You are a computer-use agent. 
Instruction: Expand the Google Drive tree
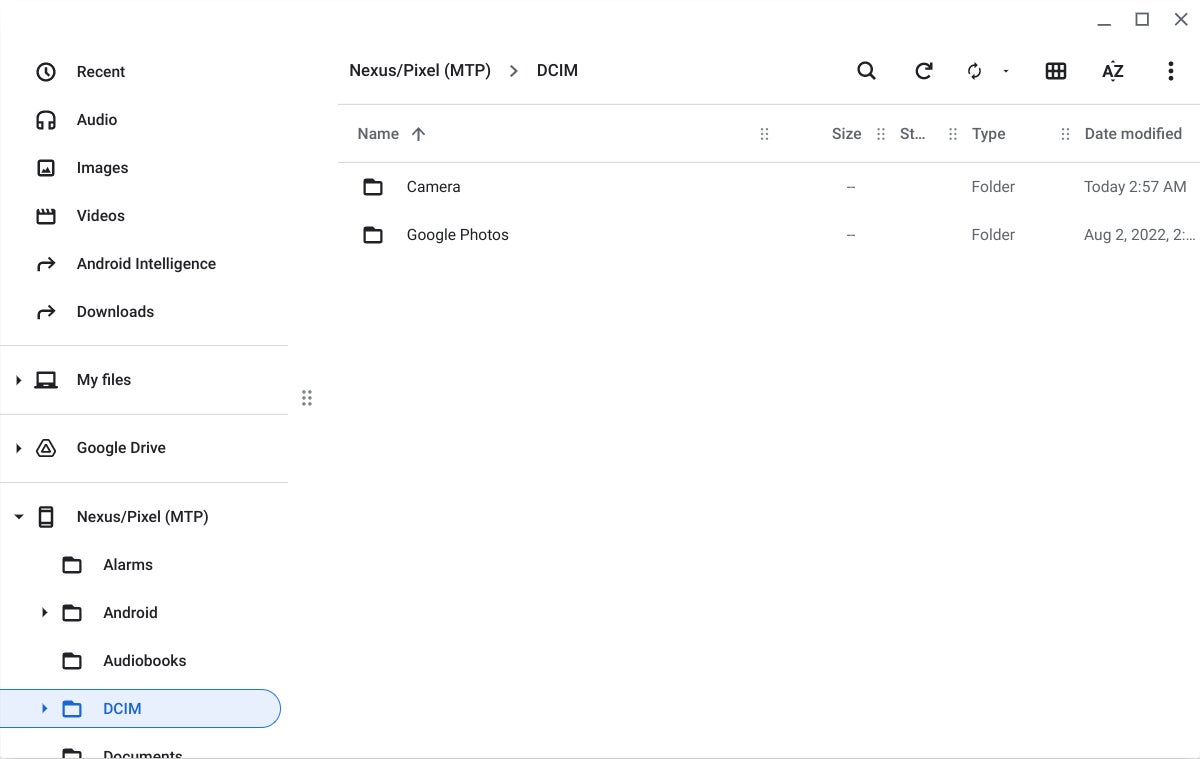(19, 448)
